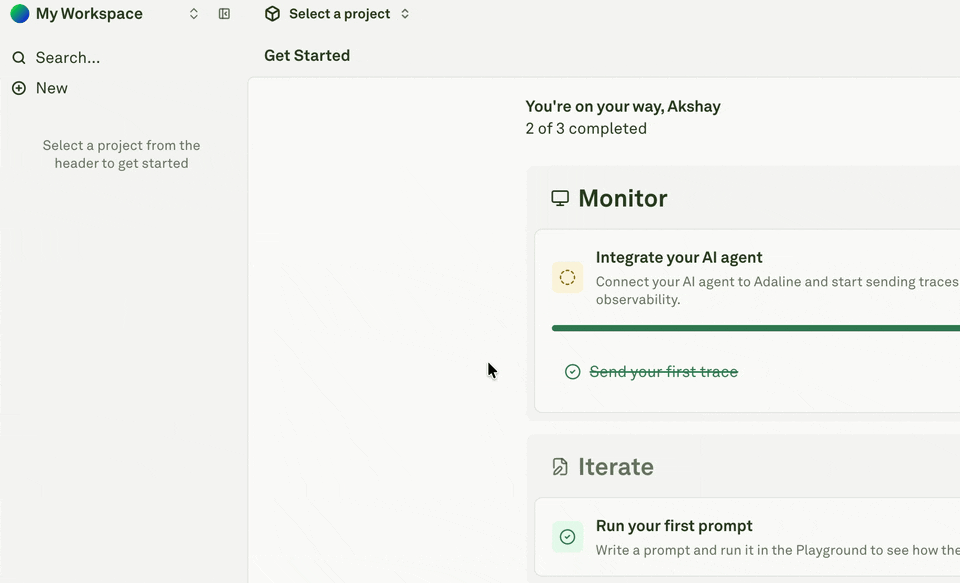Image resolution: width=960 pixels, height=583 pixels.
Task: Click Select a project from the header hint
Action: (x=121, y=154)
